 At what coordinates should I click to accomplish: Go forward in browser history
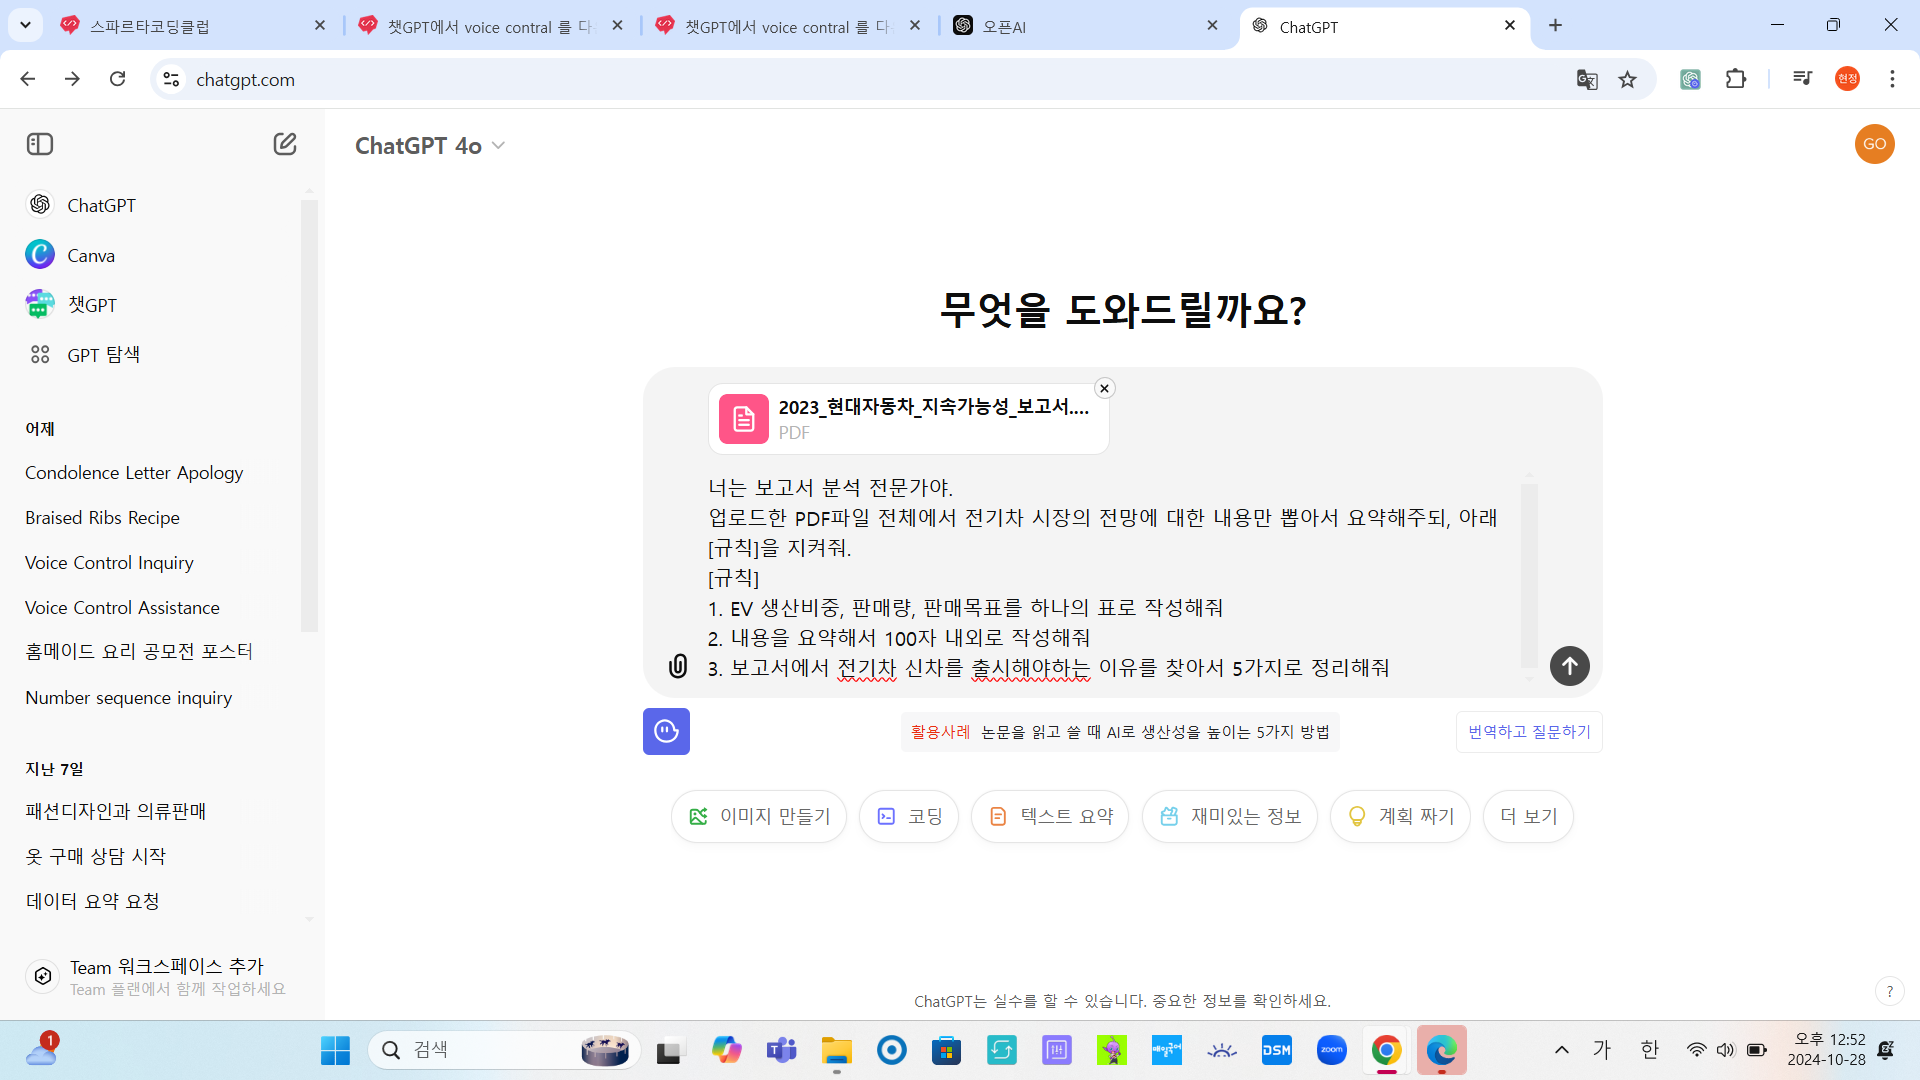click(x=72, y=79)
